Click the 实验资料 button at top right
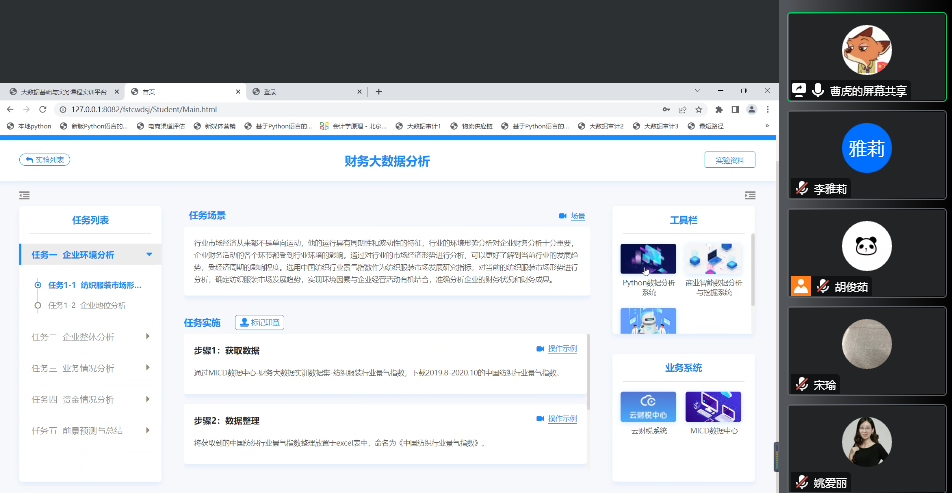The width and height of the screenshot is (952, 493). [x=729, y=160]
